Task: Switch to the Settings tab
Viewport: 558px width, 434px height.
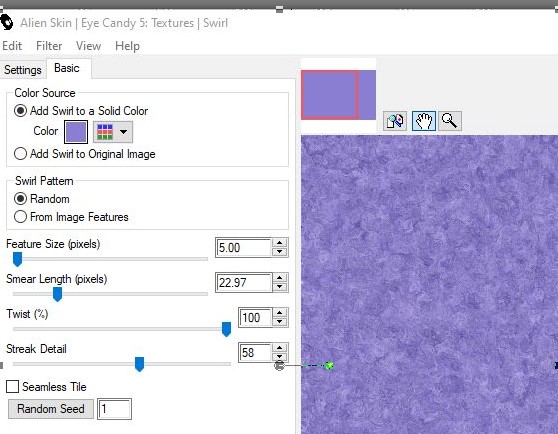Action: pyautogui.click(x=23, y=70)
